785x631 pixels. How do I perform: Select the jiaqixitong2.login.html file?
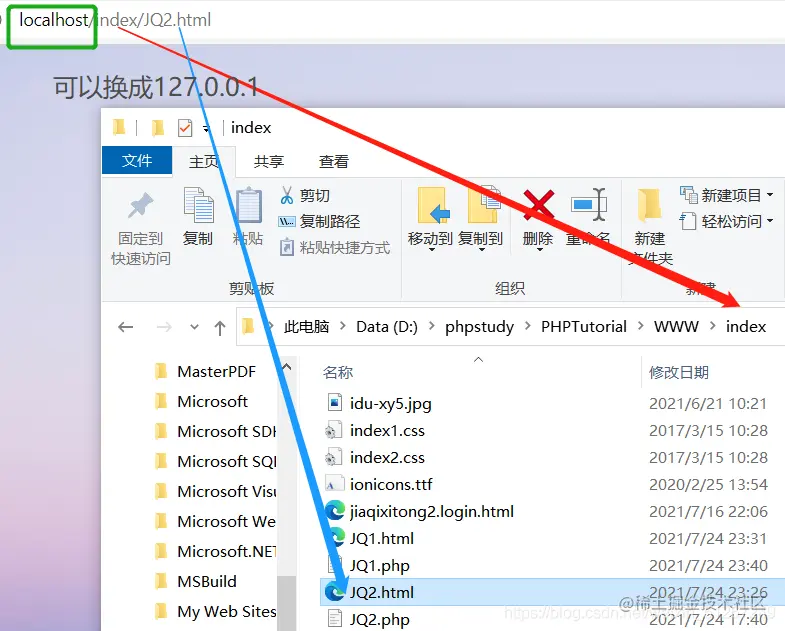tap(432, 511)
